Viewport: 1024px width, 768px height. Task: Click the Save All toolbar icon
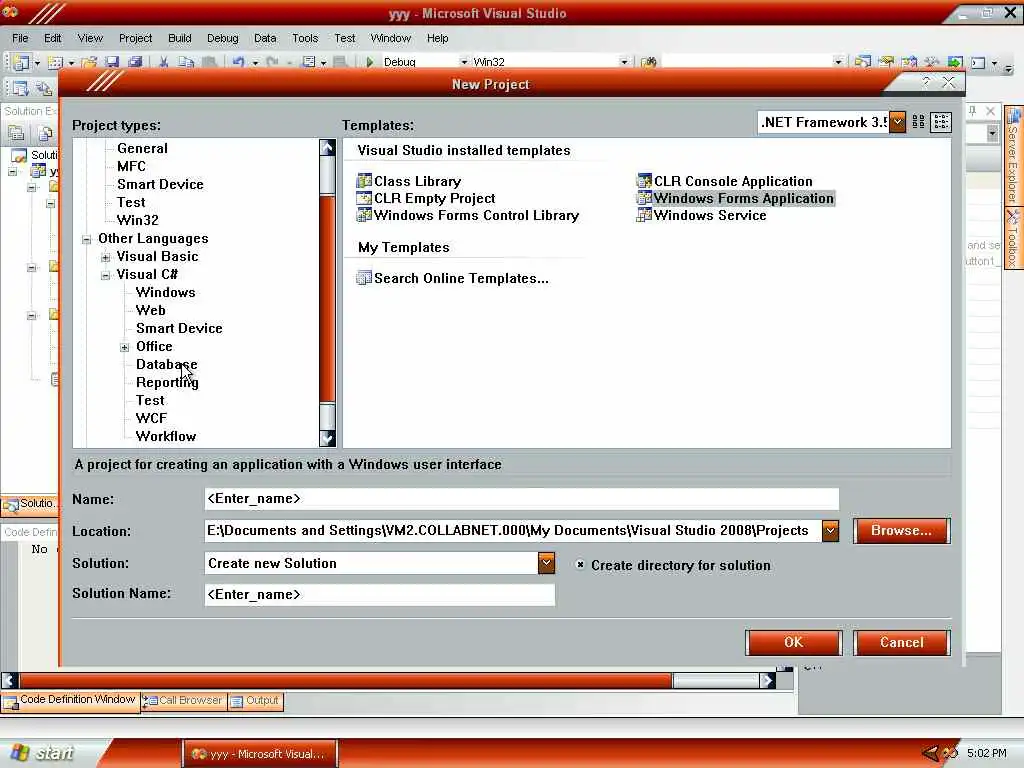coord(135,62)
